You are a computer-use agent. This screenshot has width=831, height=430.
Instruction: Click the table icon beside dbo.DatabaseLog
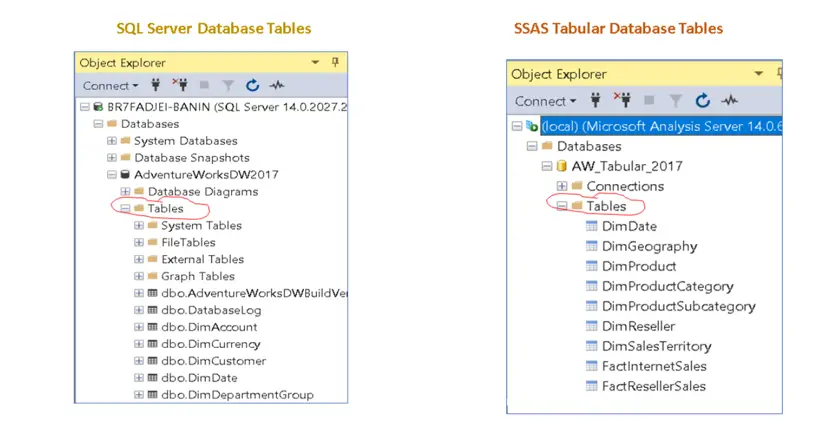coord(152,310)
